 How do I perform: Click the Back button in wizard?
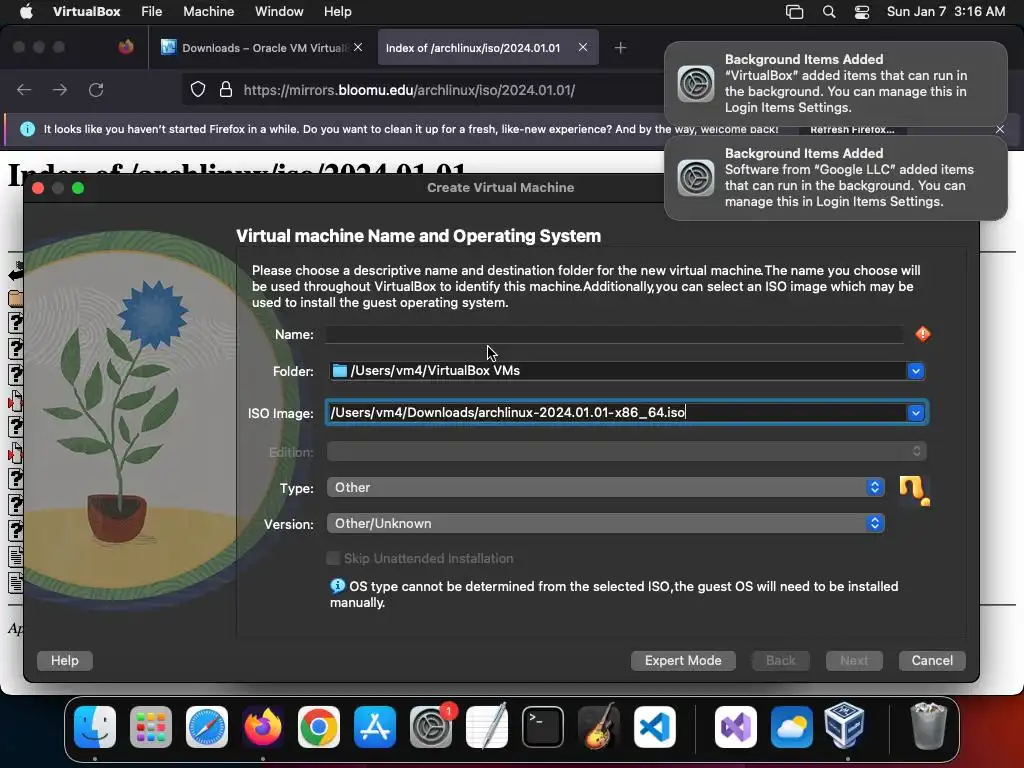click(x=780, y=660)
